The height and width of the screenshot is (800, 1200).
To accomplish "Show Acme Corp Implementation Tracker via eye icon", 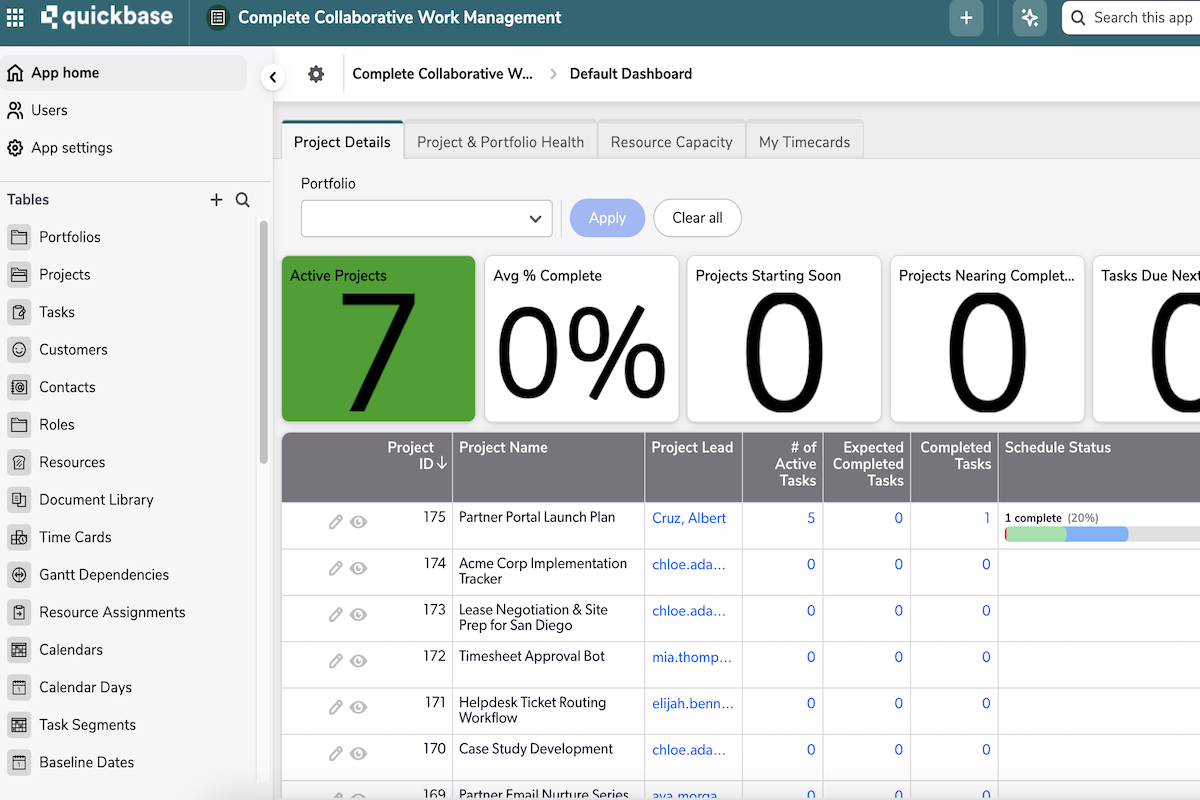I will point(357,567).
